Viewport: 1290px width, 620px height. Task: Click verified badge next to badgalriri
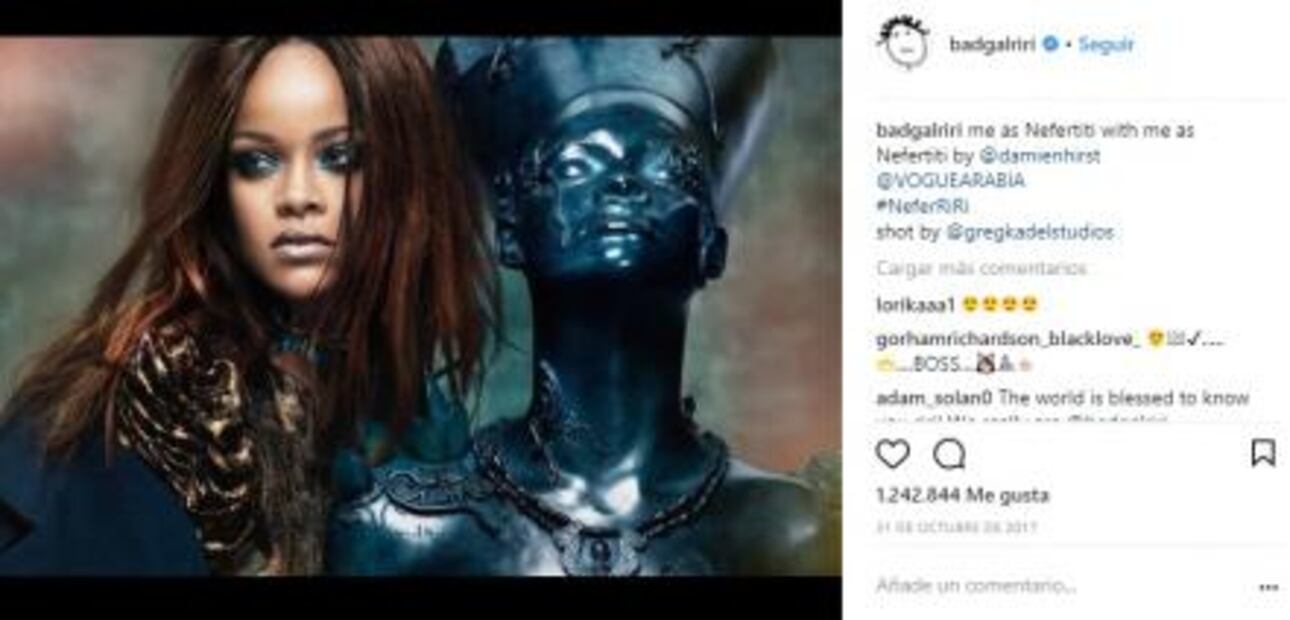pos(1050,44)
